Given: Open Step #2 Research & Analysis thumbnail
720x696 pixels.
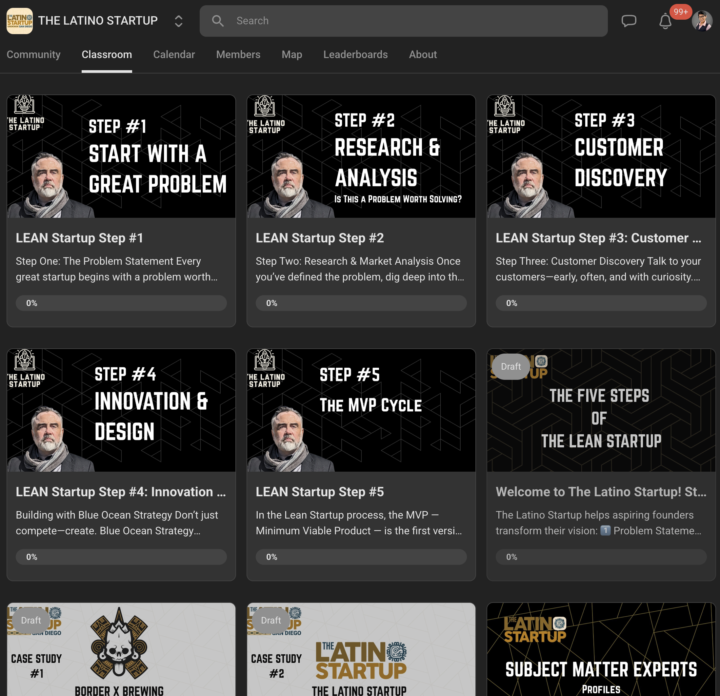Looking at the screenshot, I should (x=361, y=157).
